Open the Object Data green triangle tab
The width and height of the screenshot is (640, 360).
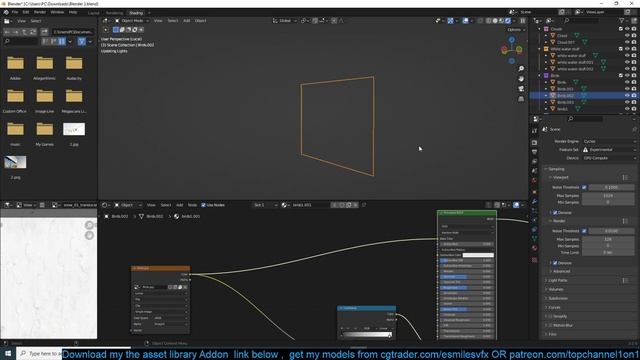coord(534,238)
